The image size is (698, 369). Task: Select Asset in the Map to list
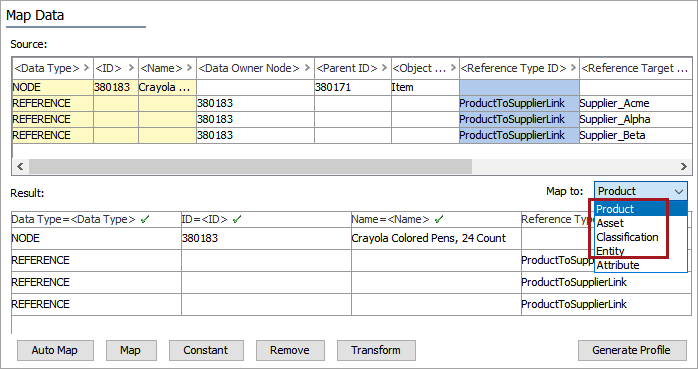[641, 223]
